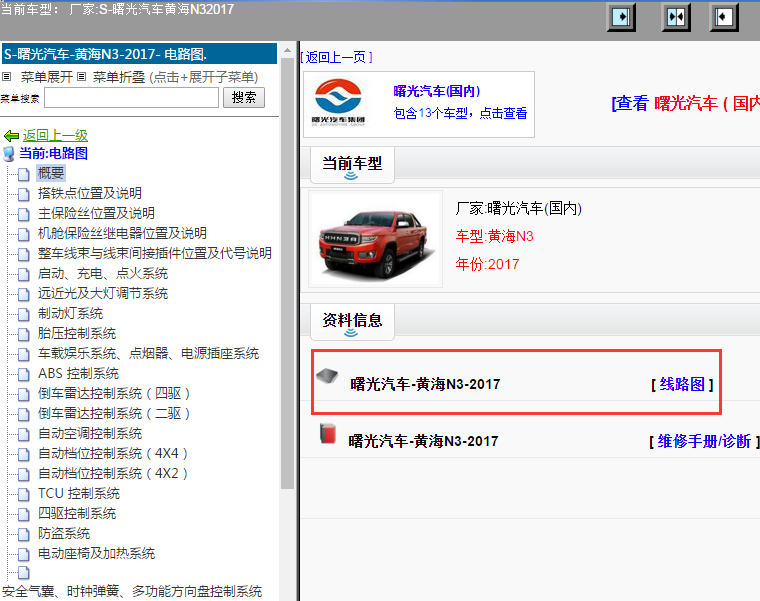Click the green back arrow icon
The width and height of the screenshot is (760, 601).
(x=11, y=136)
